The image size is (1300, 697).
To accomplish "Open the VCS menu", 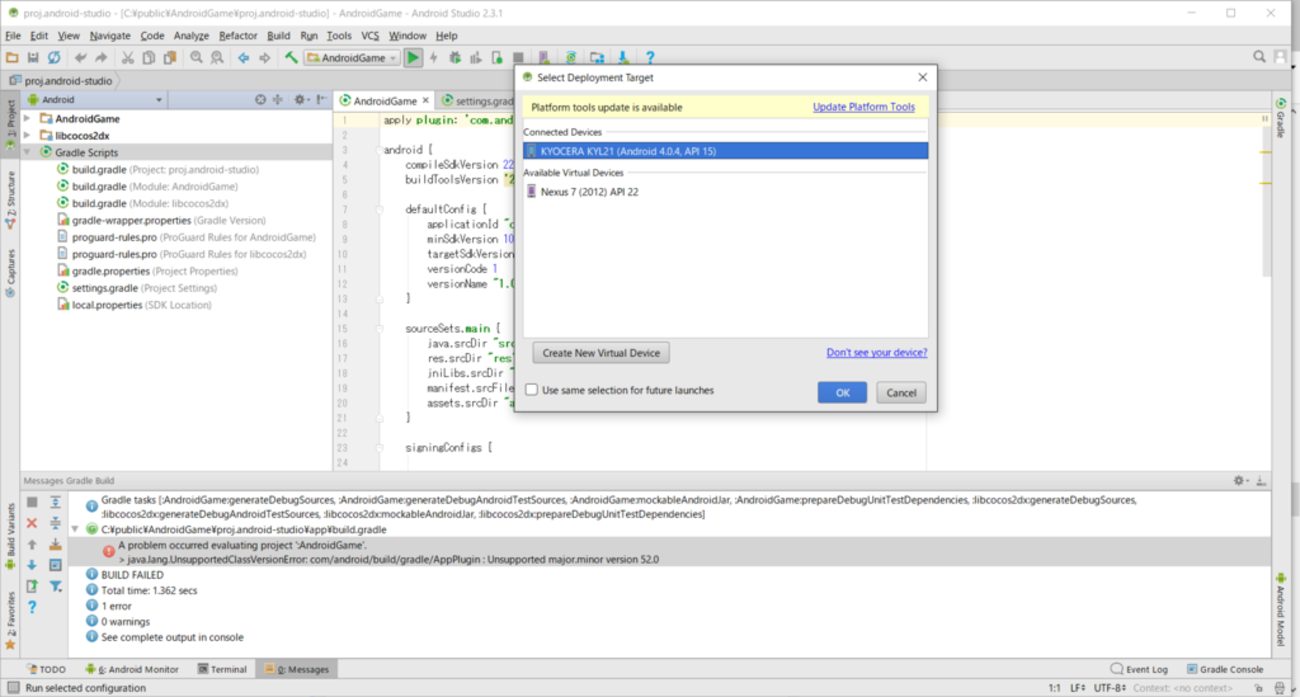I will pos(370,35).
